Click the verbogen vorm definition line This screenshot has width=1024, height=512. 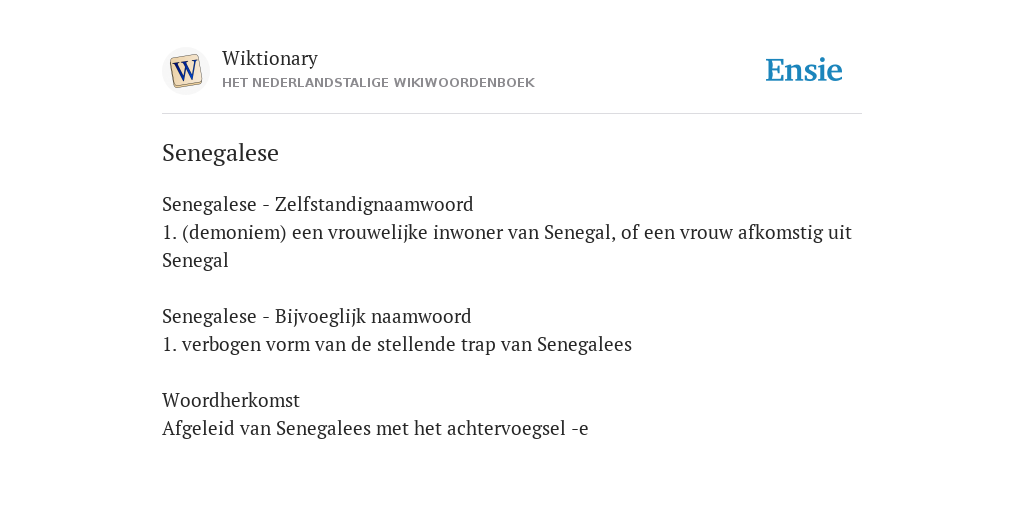[x=397, y=345]
